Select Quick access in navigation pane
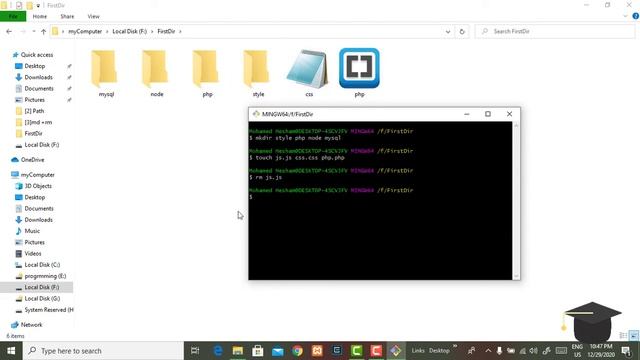The width and height of the screenshot is (640, 360). tap(37, 55)
